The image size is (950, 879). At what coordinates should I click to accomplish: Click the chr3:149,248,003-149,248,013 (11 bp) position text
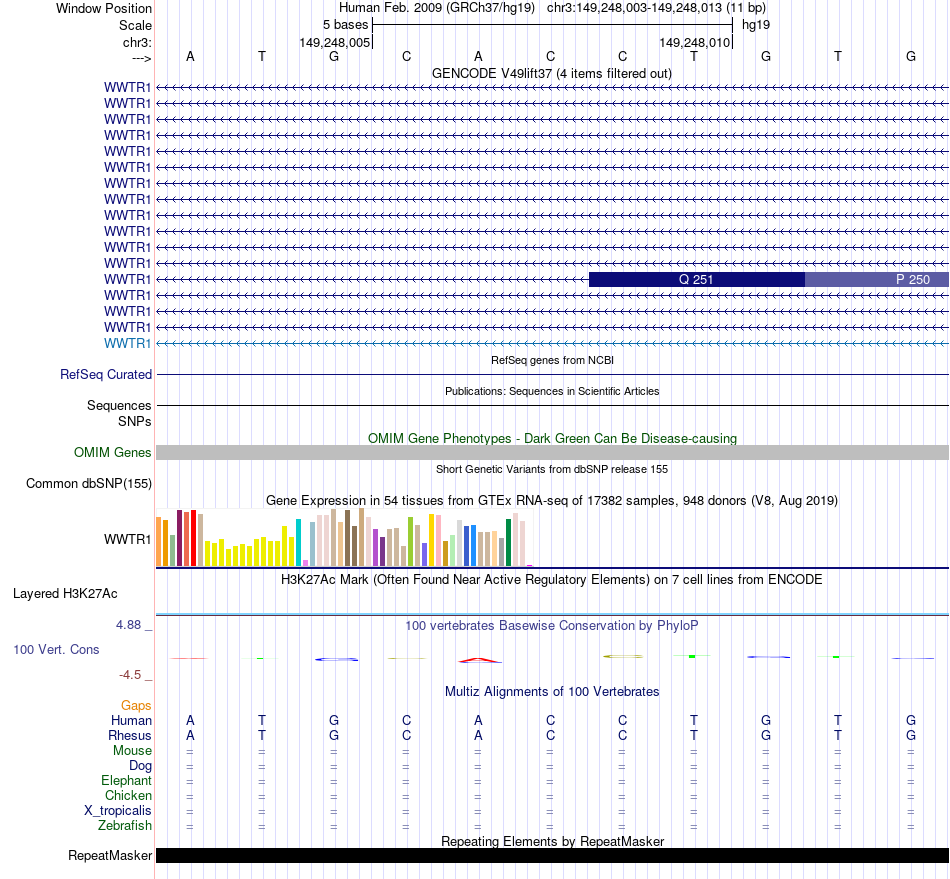click(x=656, y=8)
